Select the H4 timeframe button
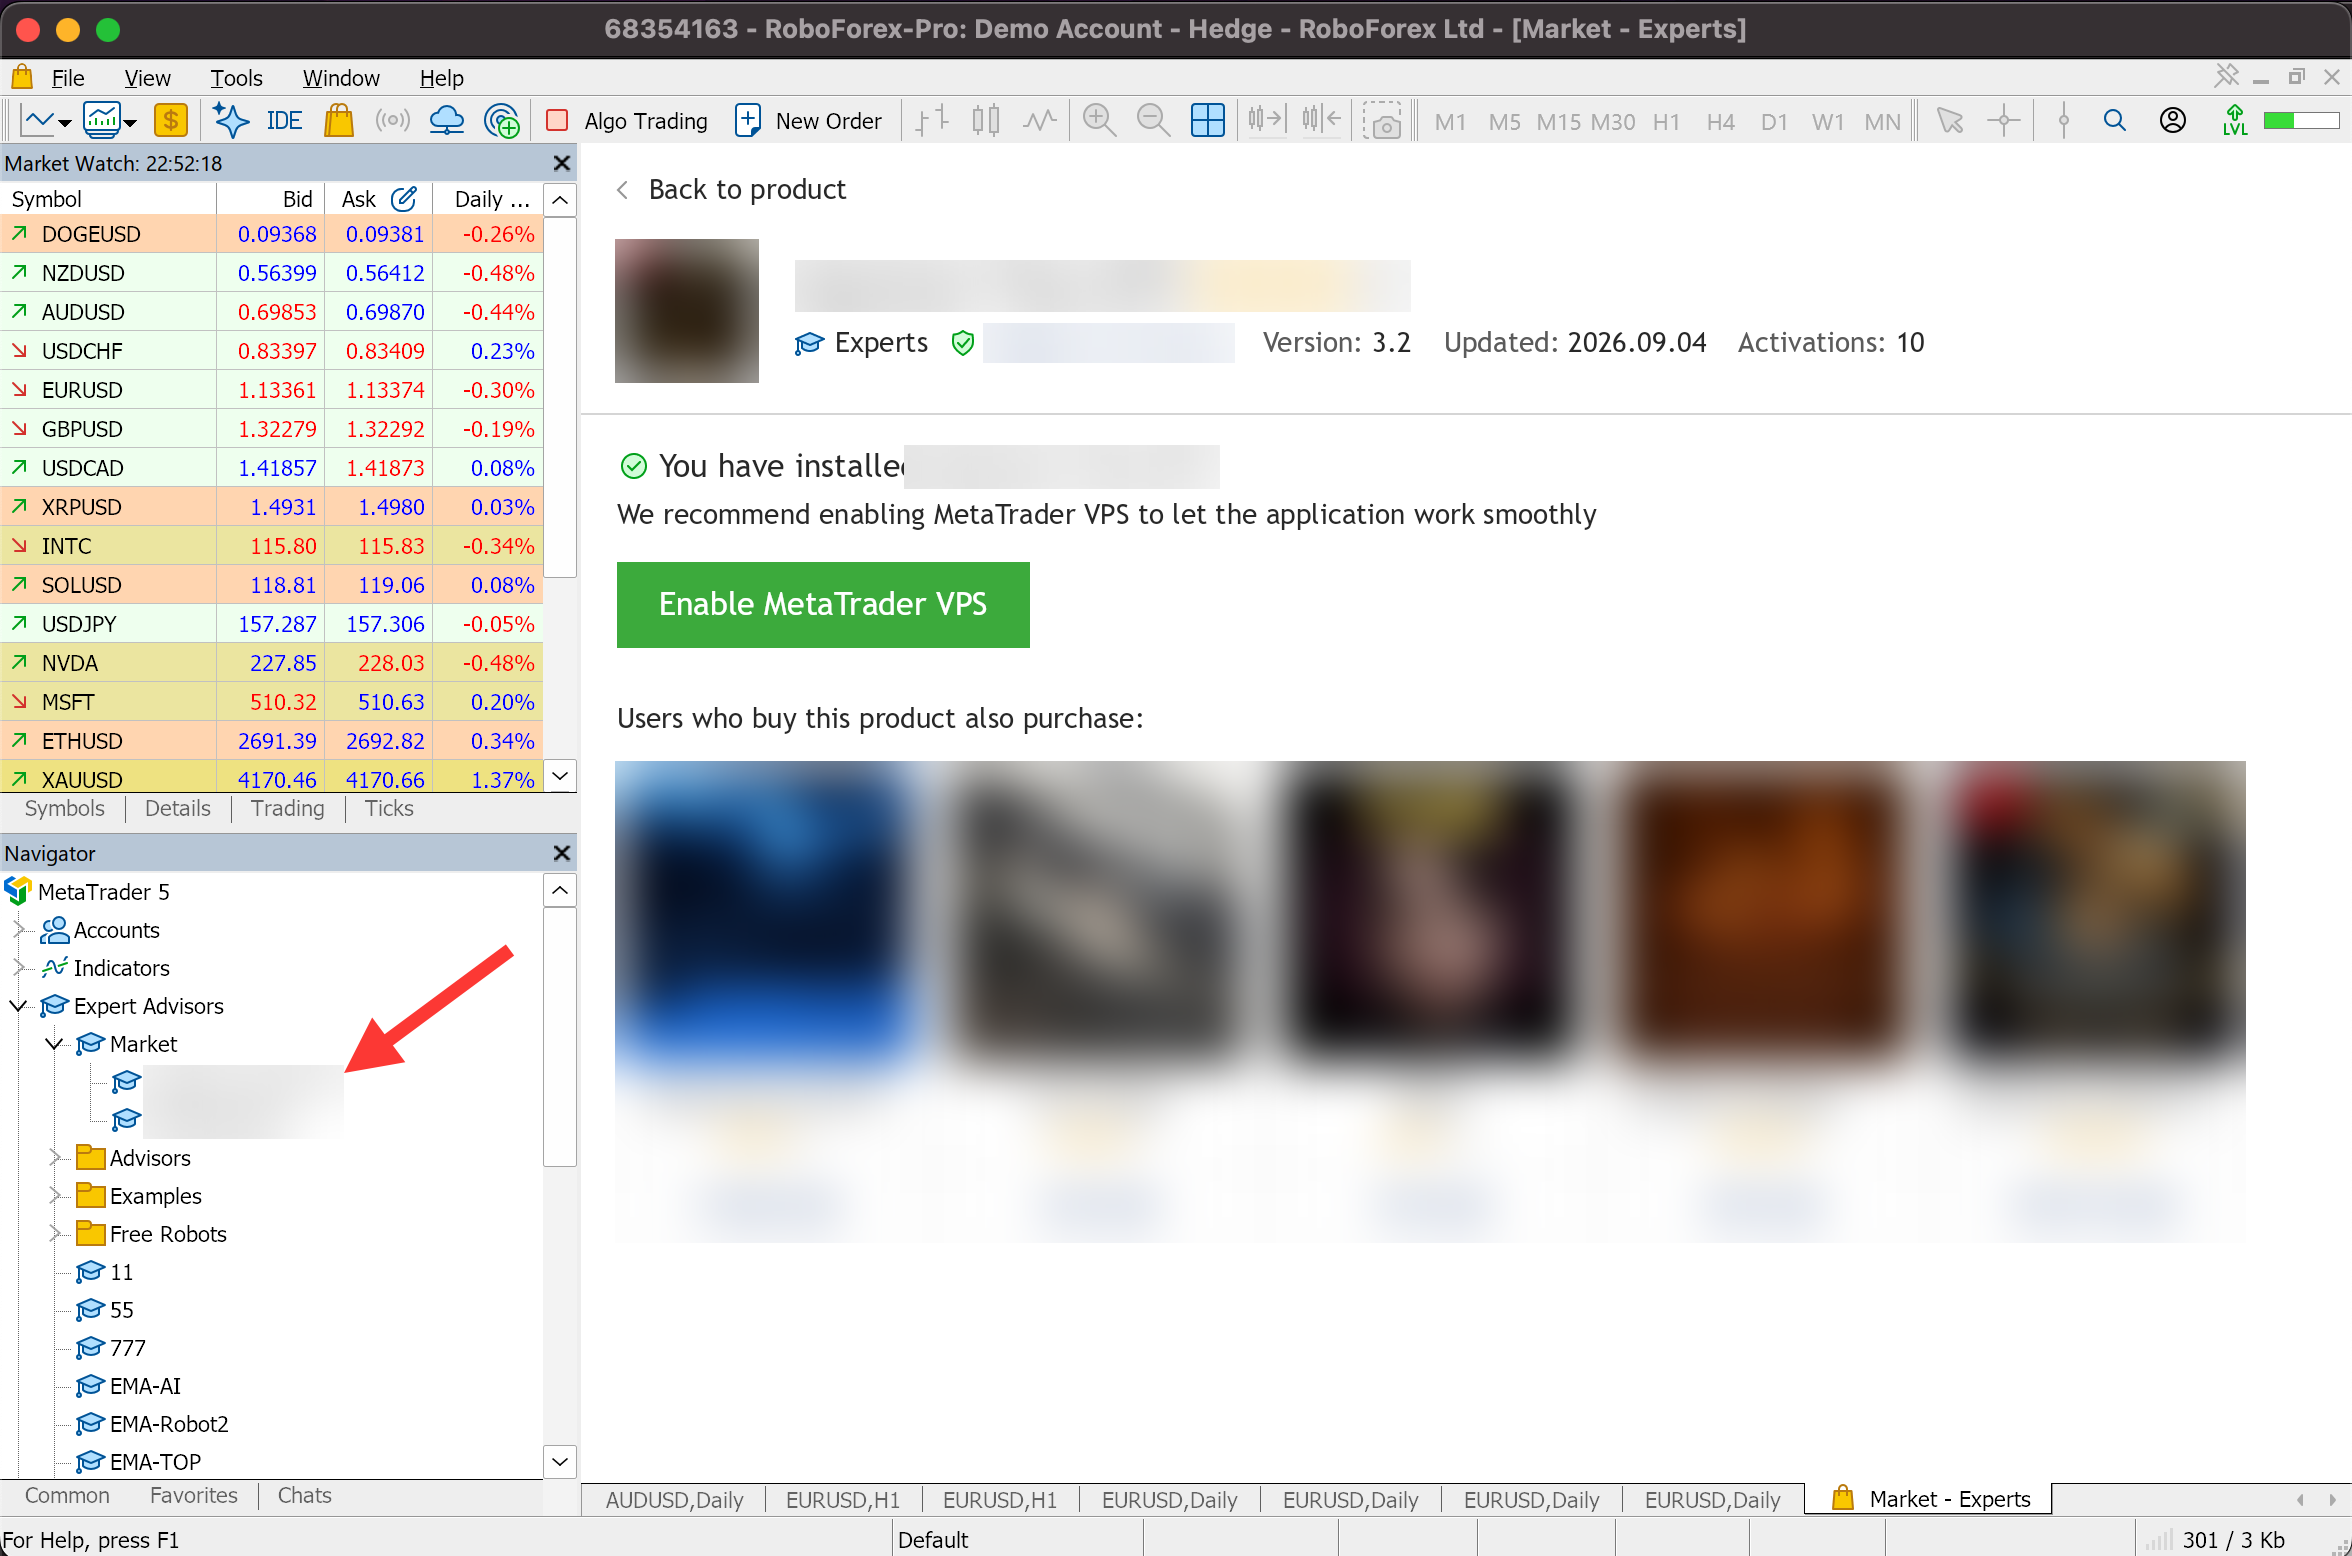The height and width of the screenshot is (1556, 2352). pyautogui.click(x=1720, y=122)
